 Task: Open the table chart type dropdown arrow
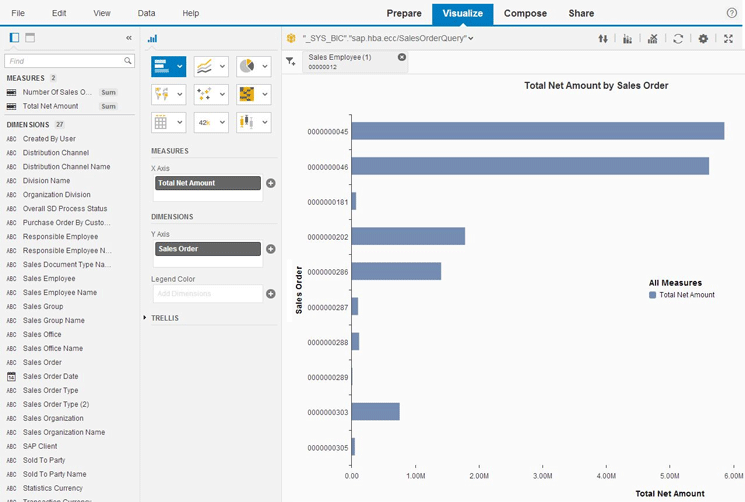point(180,123)
